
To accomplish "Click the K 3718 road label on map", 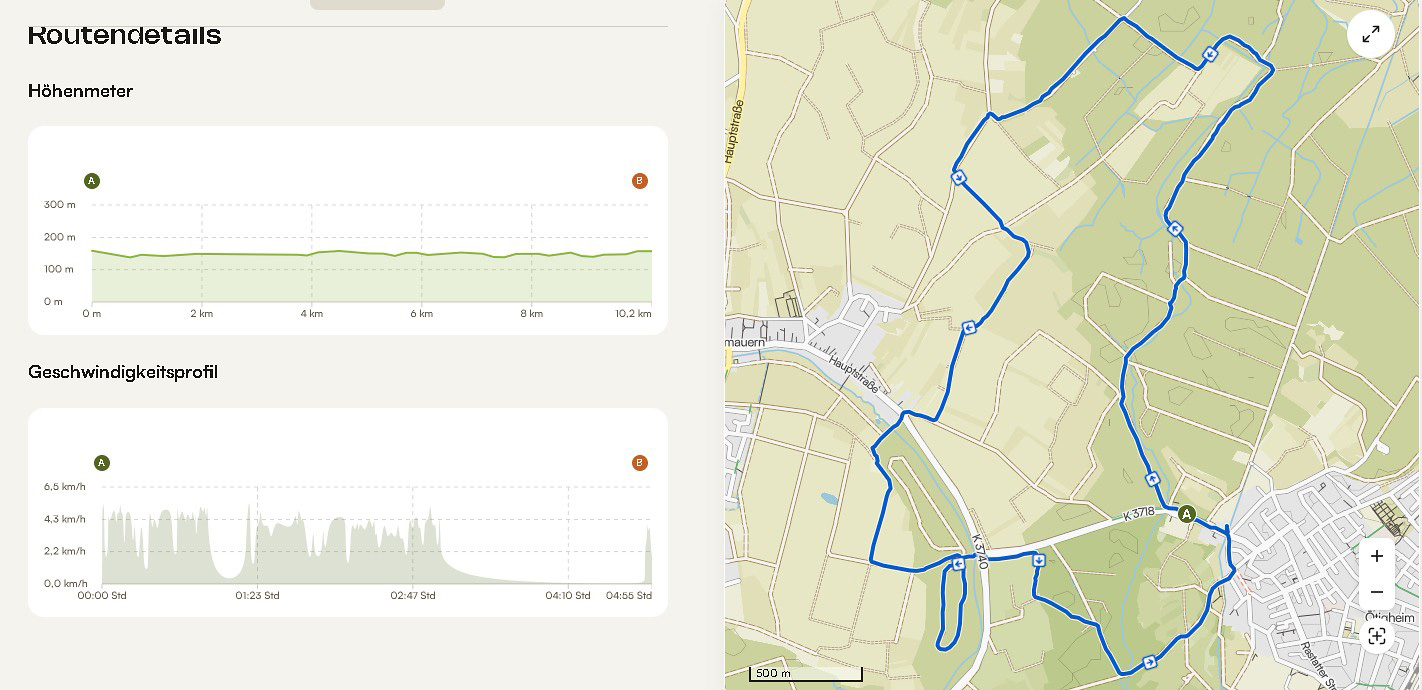I will 1139,513.
